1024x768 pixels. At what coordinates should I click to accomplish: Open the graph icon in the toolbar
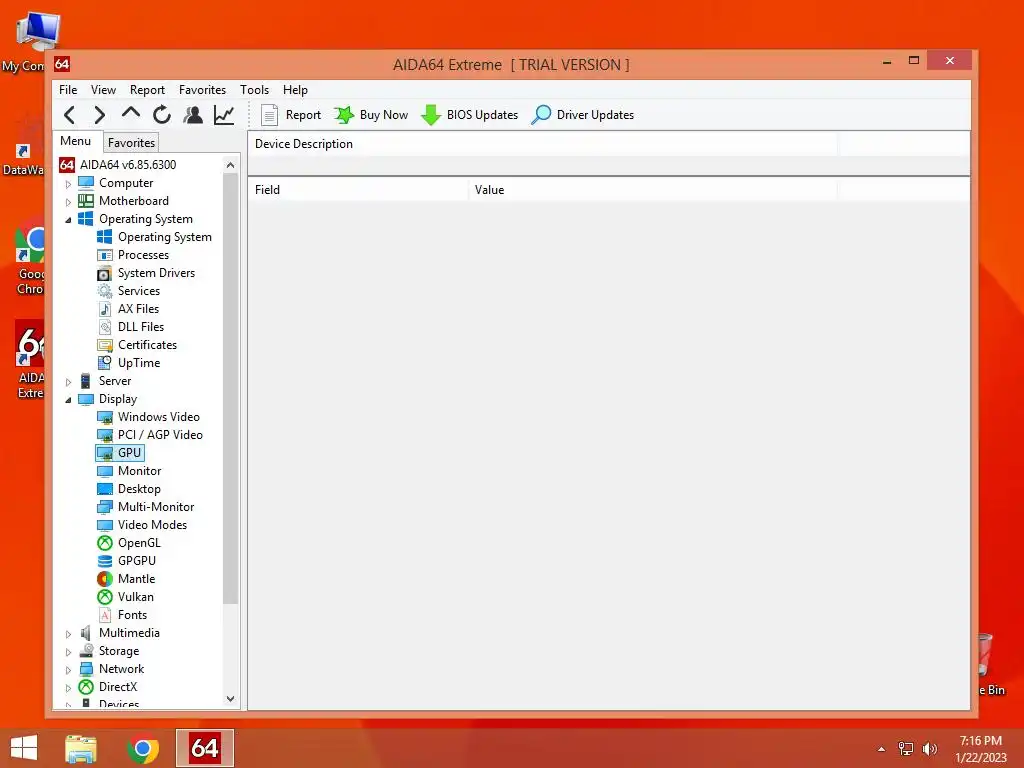[x=224, y=115]
